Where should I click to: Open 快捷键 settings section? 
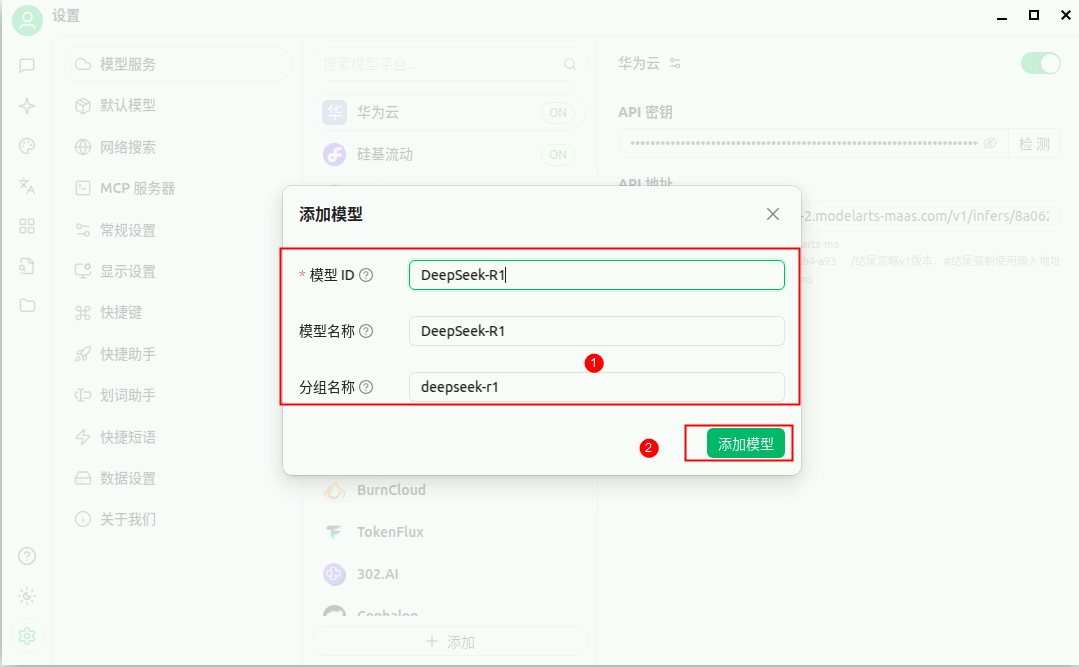click(x=178, y=313)
